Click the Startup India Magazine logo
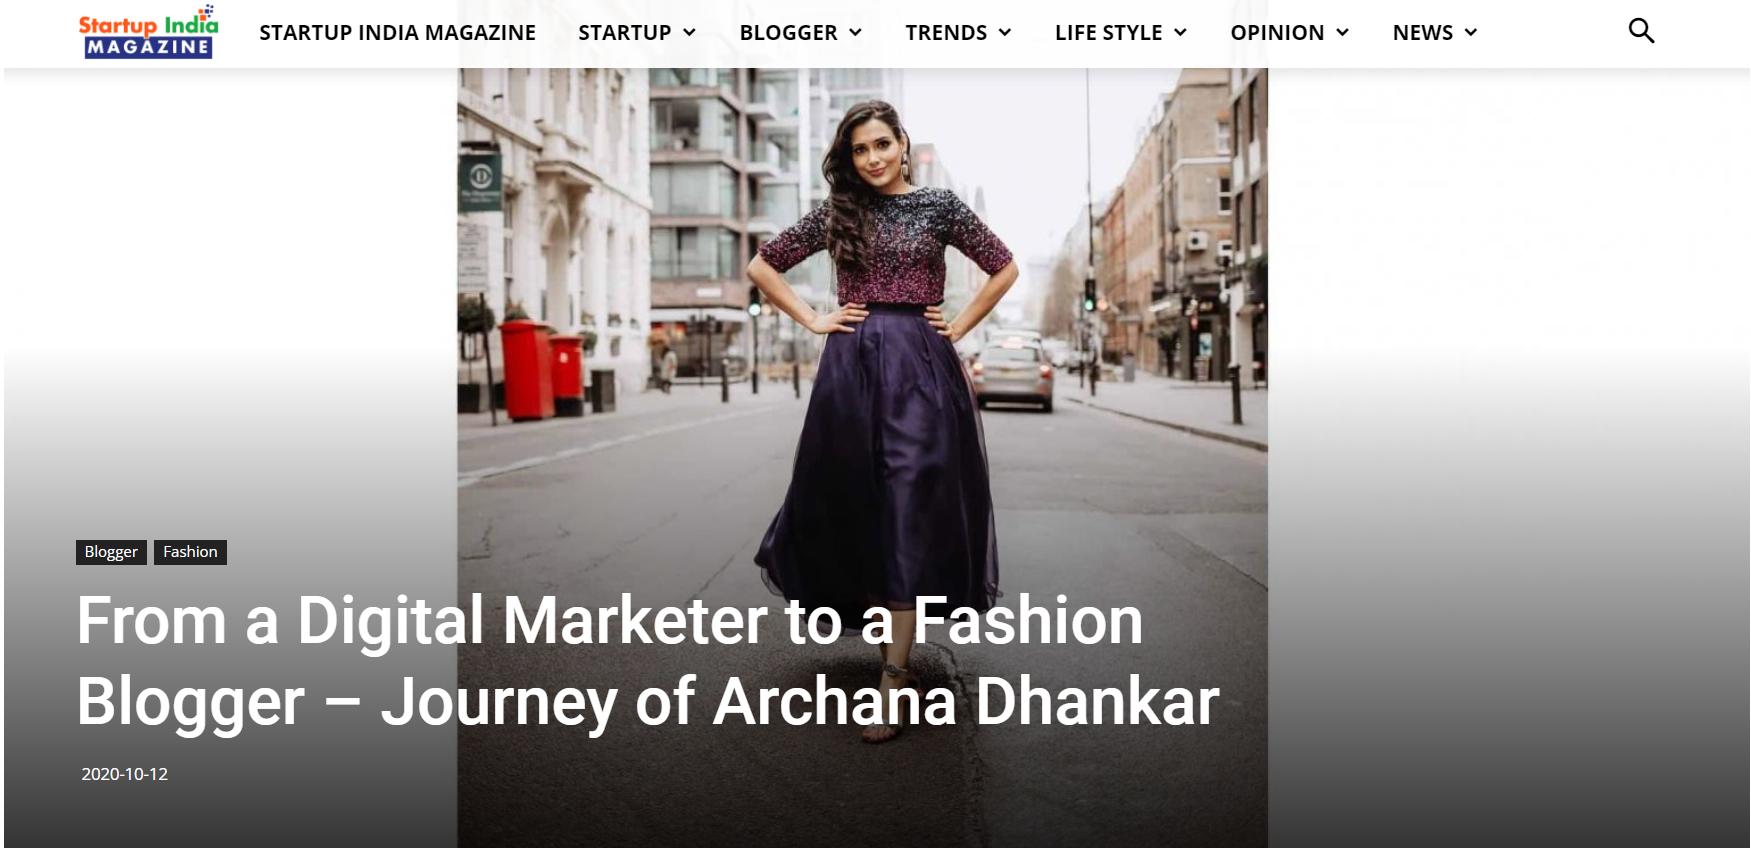Screen dimensions: 1751x848 point(148,32)
